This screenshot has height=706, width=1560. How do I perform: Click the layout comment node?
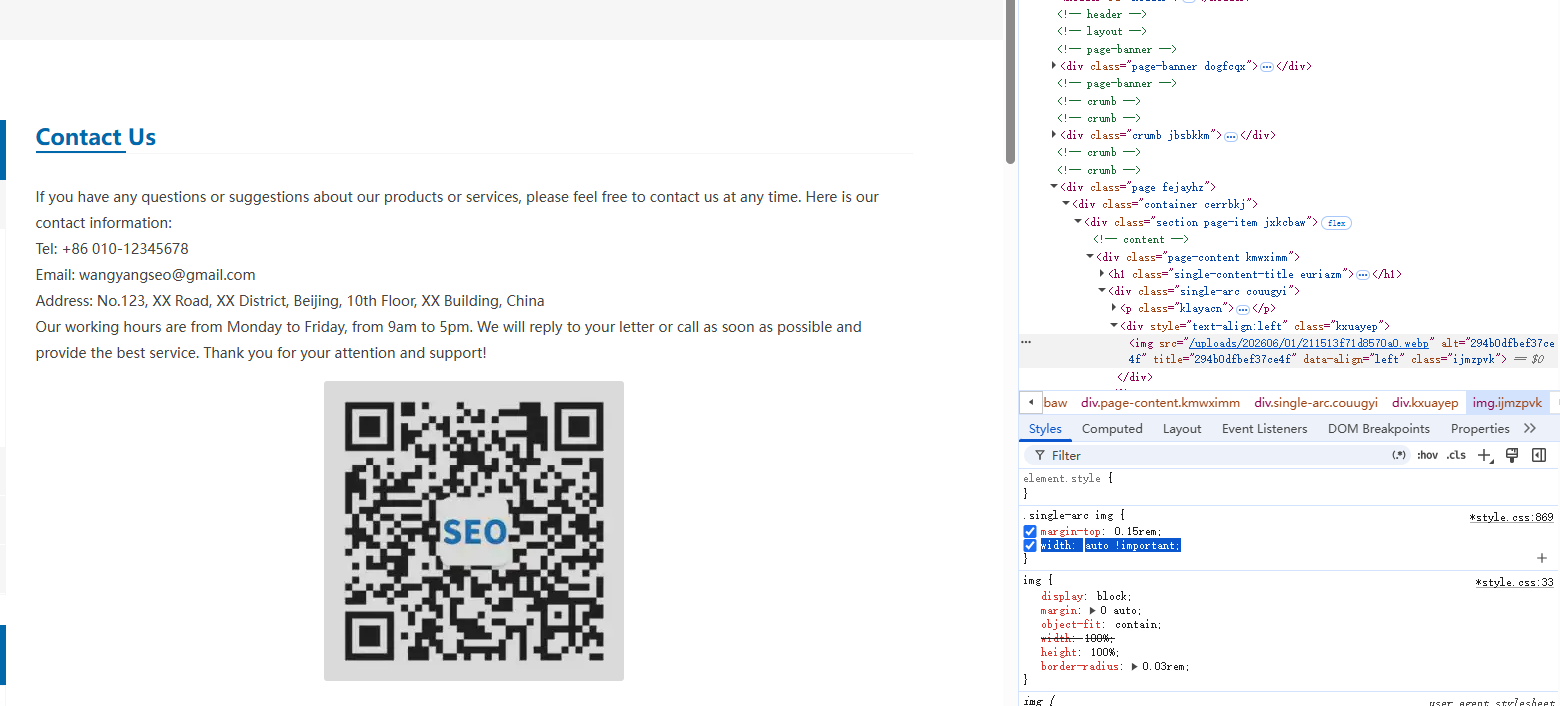1102,31
